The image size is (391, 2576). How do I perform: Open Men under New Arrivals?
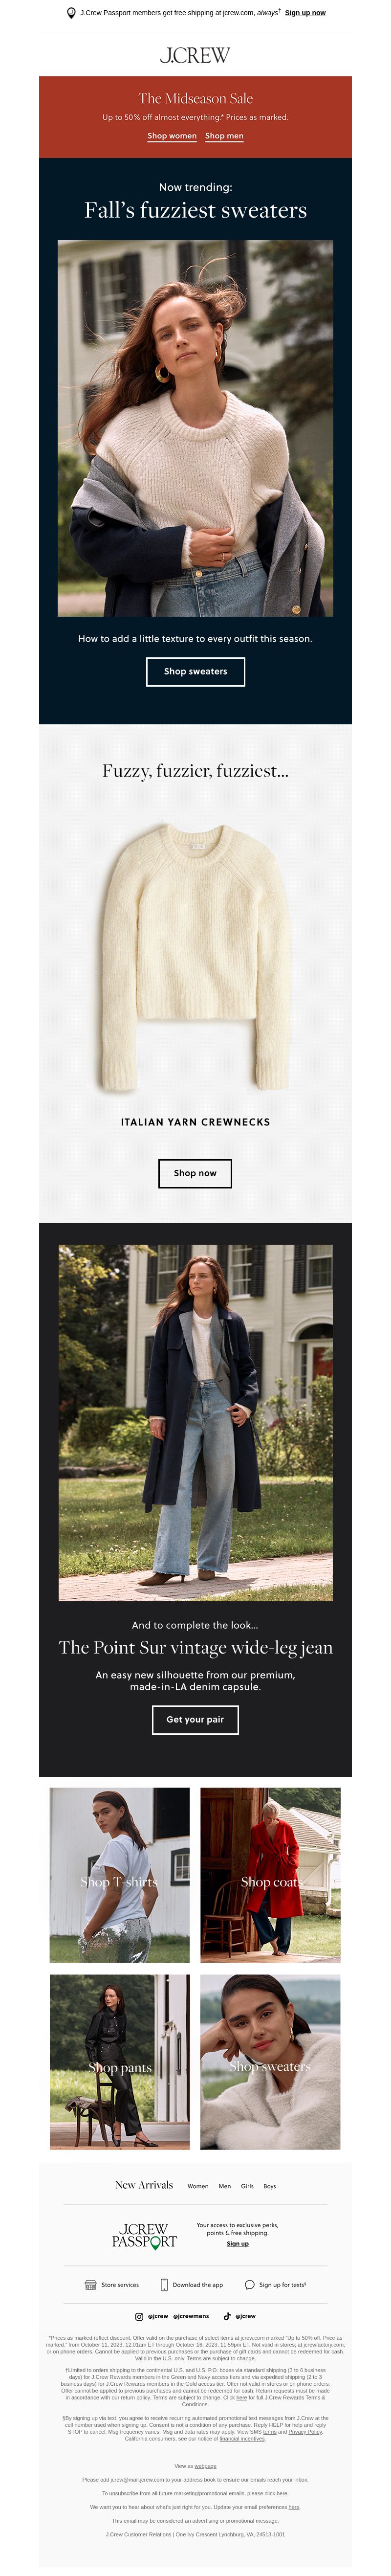tap(224, 2186)
